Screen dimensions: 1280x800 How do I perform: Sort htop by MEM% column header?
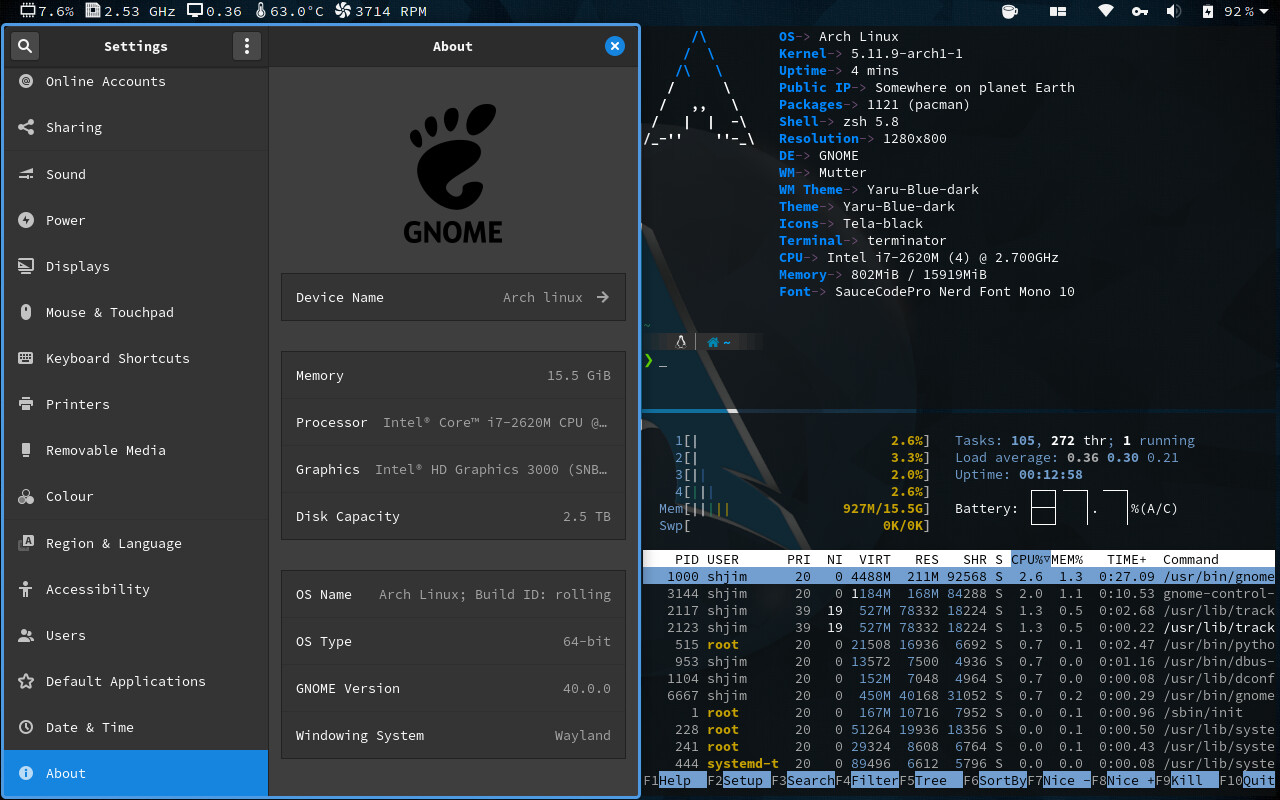[1067, 559]
